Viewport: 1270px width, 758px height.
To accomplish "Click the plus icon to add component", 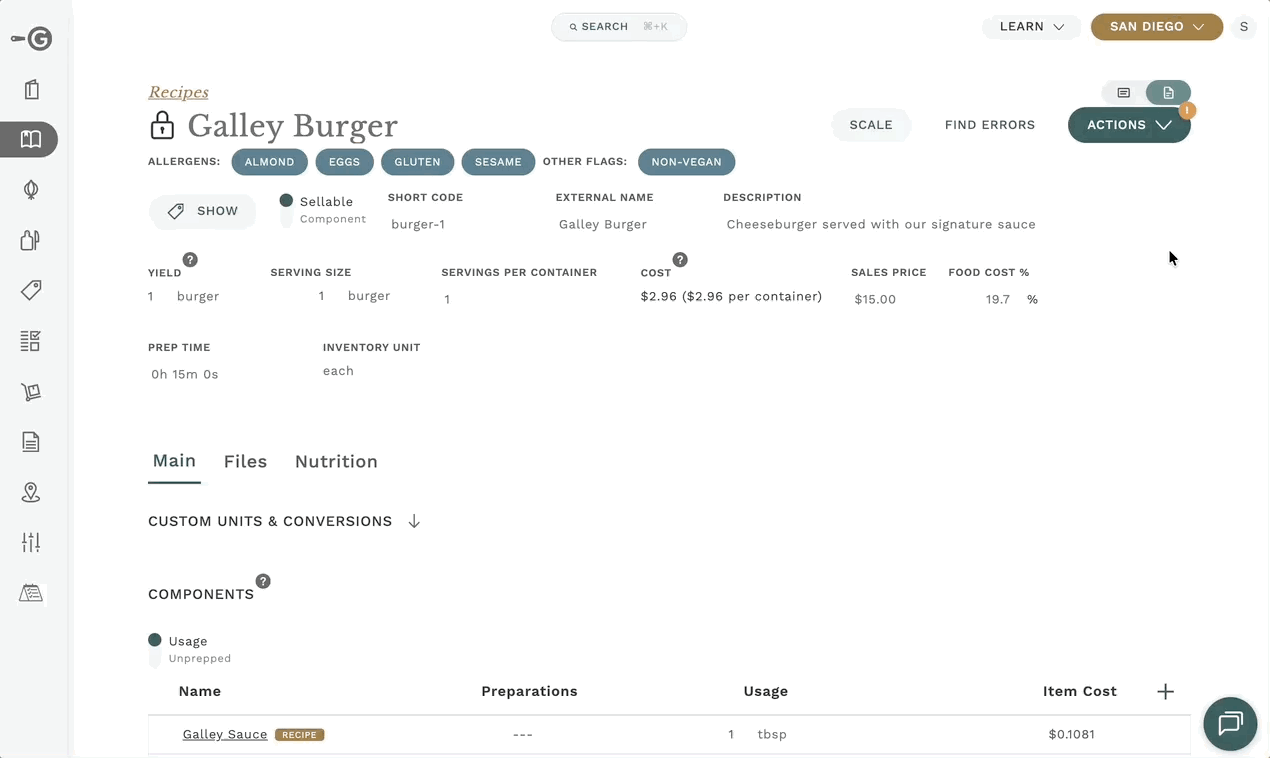I will point(1165,692).
